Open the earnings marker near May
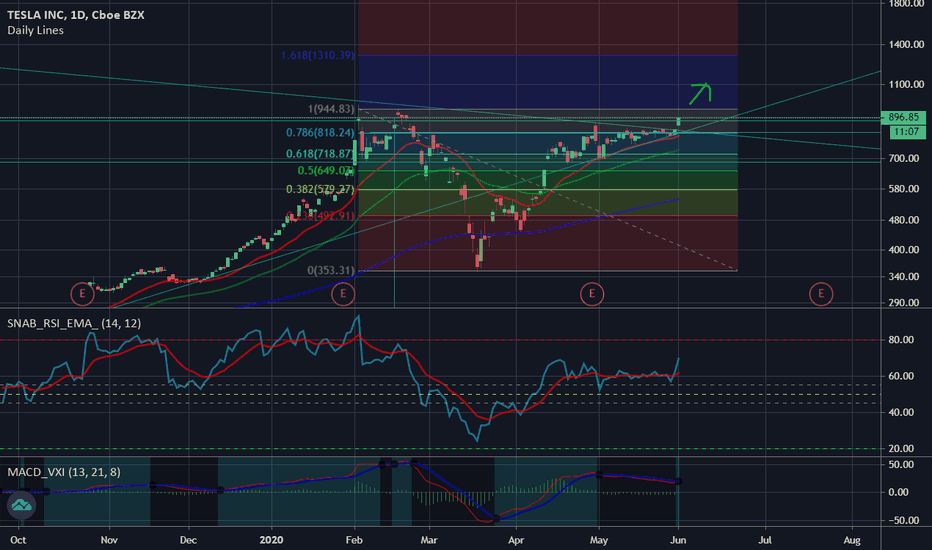The height and width of the screenshot is (550, 932). click(592, 294)
